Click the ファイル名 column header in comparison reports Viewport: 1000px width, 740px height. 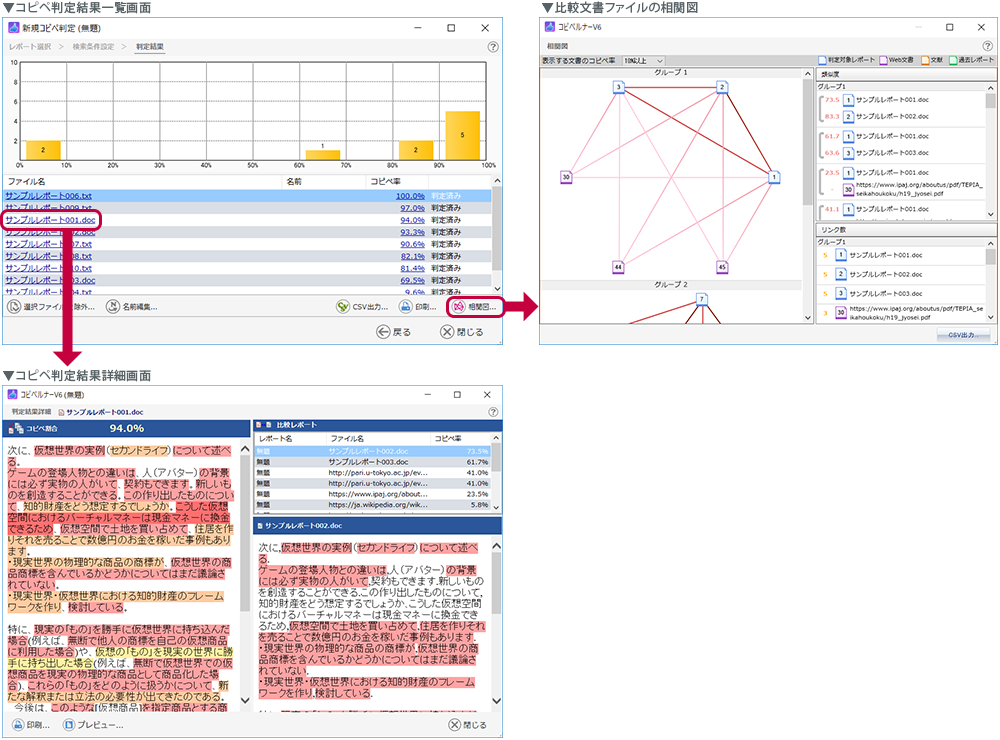348,439
